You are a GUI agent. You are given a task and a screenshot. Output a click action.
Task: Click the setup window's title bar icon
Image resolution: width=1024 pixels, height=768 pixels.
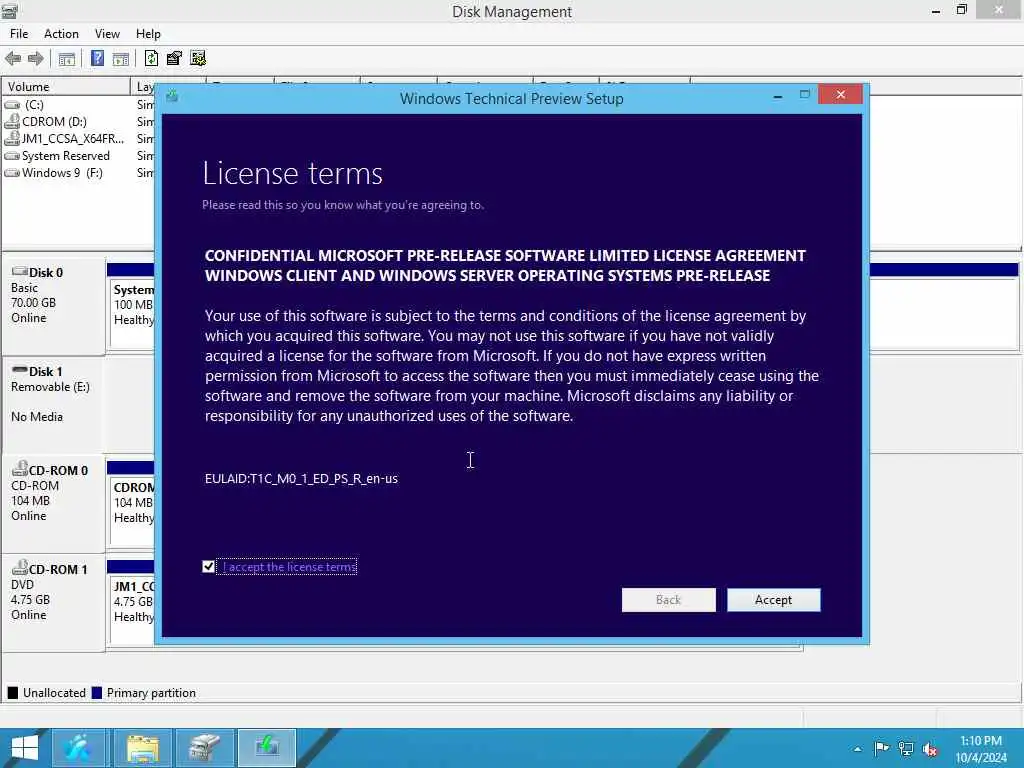pyautogui.click(x=172, y=97)
